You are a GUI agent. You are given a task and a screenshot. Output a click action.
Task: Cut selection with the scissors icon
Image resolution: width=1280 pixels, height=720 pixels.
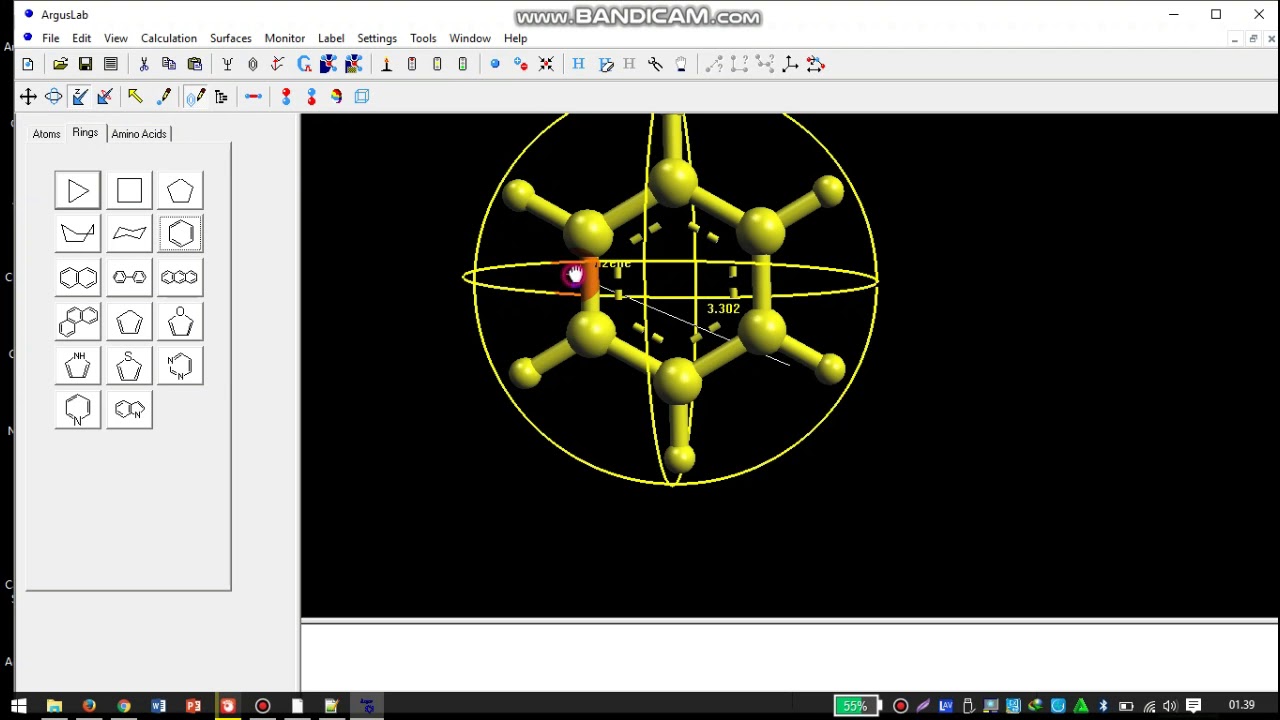[x=144, y=64]
